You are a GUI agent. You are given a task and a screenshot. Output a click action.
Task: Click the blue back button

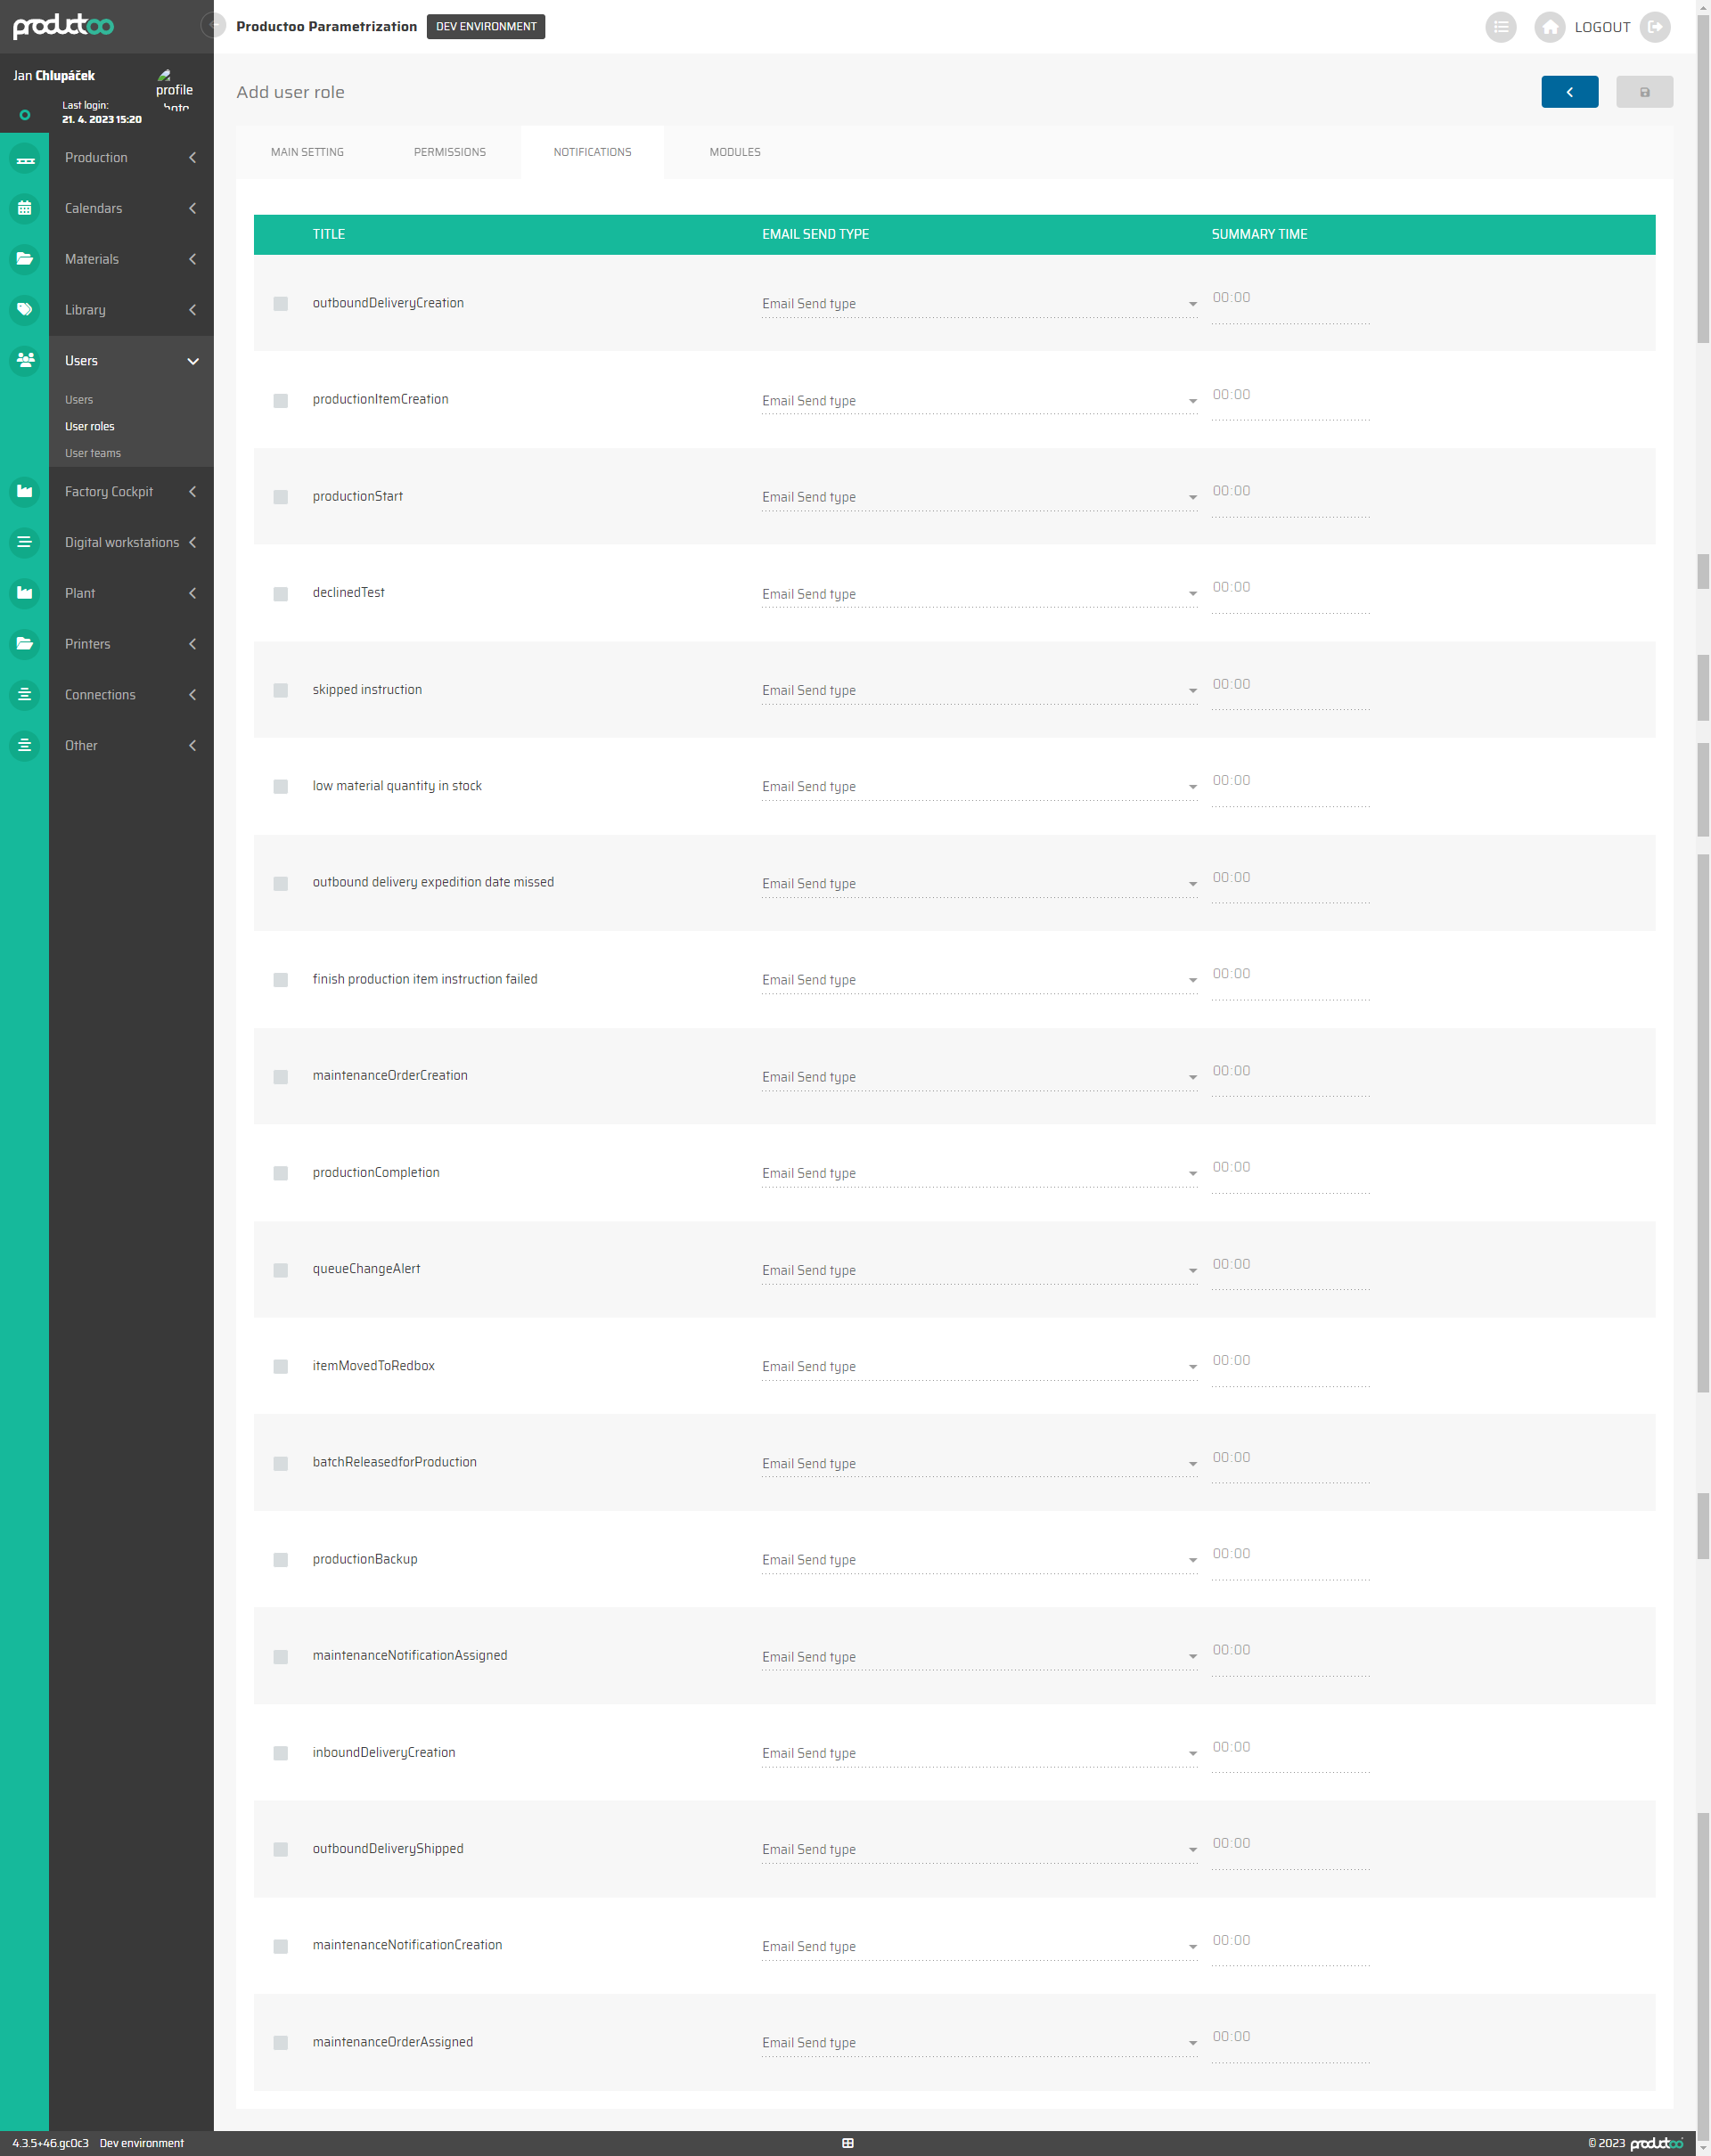[1569, 92]
